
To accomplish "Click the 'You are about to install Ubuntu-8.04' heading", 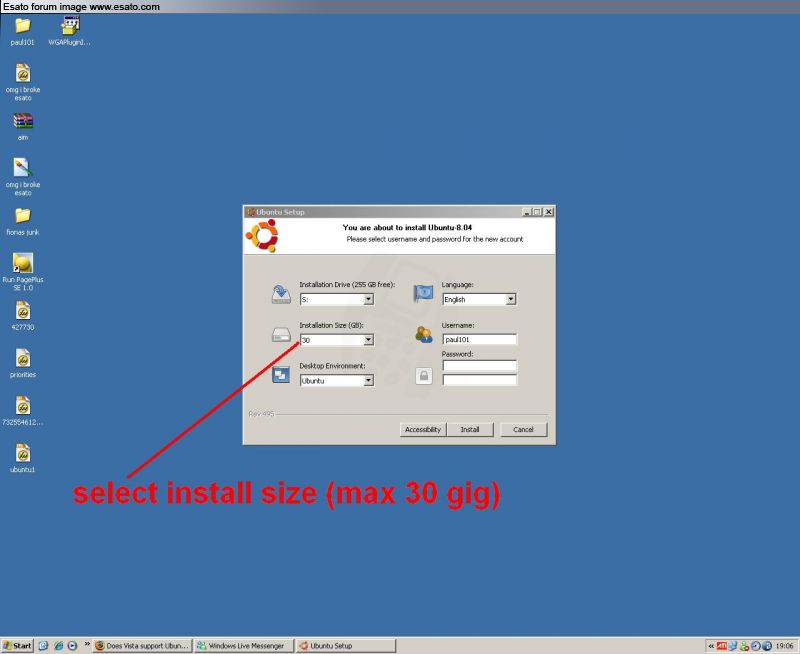I will pos(407,228).
